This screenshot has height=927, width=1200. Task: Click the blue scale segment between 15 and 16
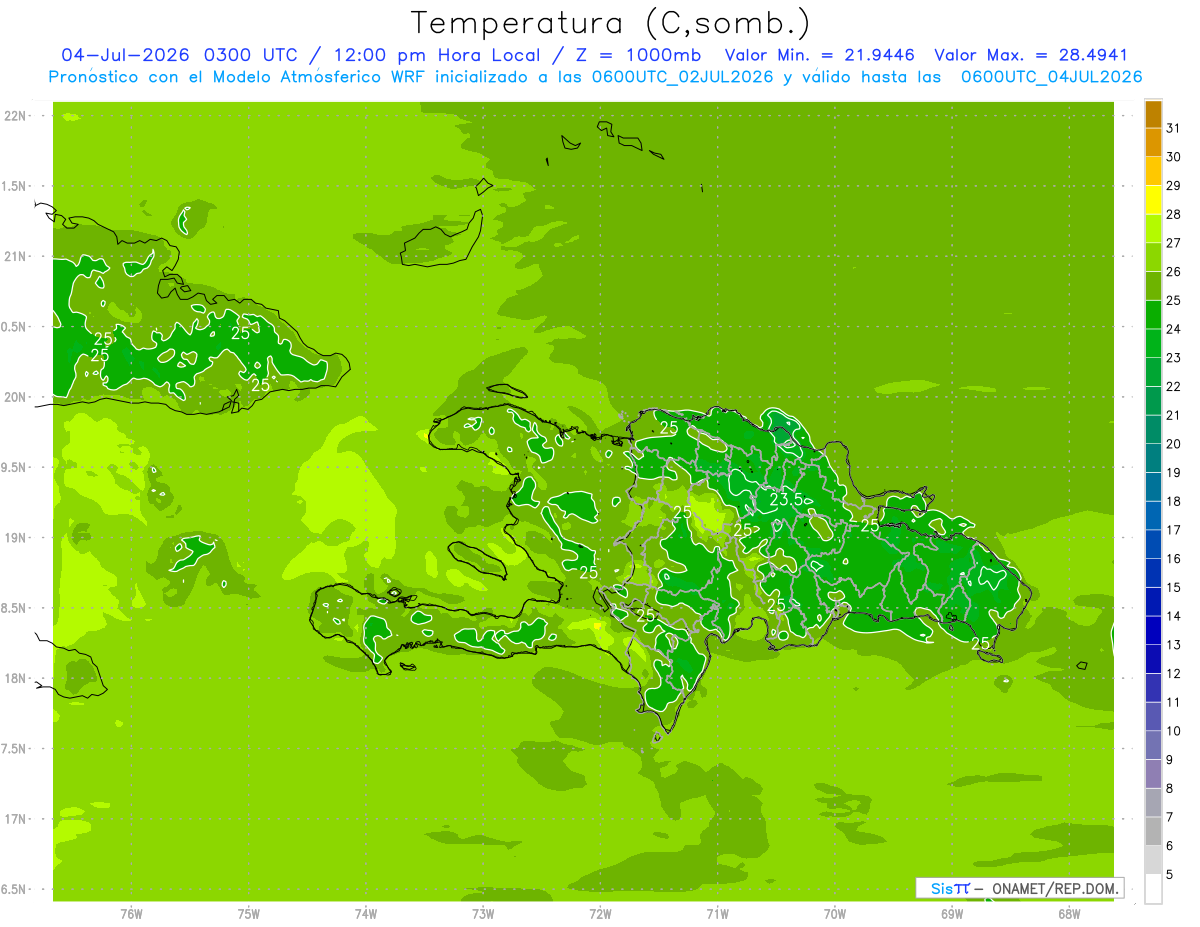pyautogui.click(x=1153, y=572)
